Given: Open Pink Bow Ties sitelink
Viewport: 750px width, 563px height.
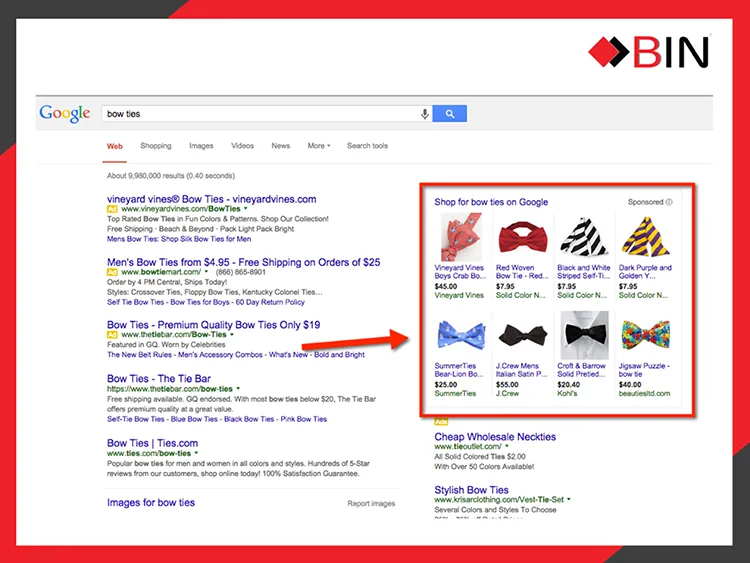Looking at the screenshot, I should click(x=304, y=419).
